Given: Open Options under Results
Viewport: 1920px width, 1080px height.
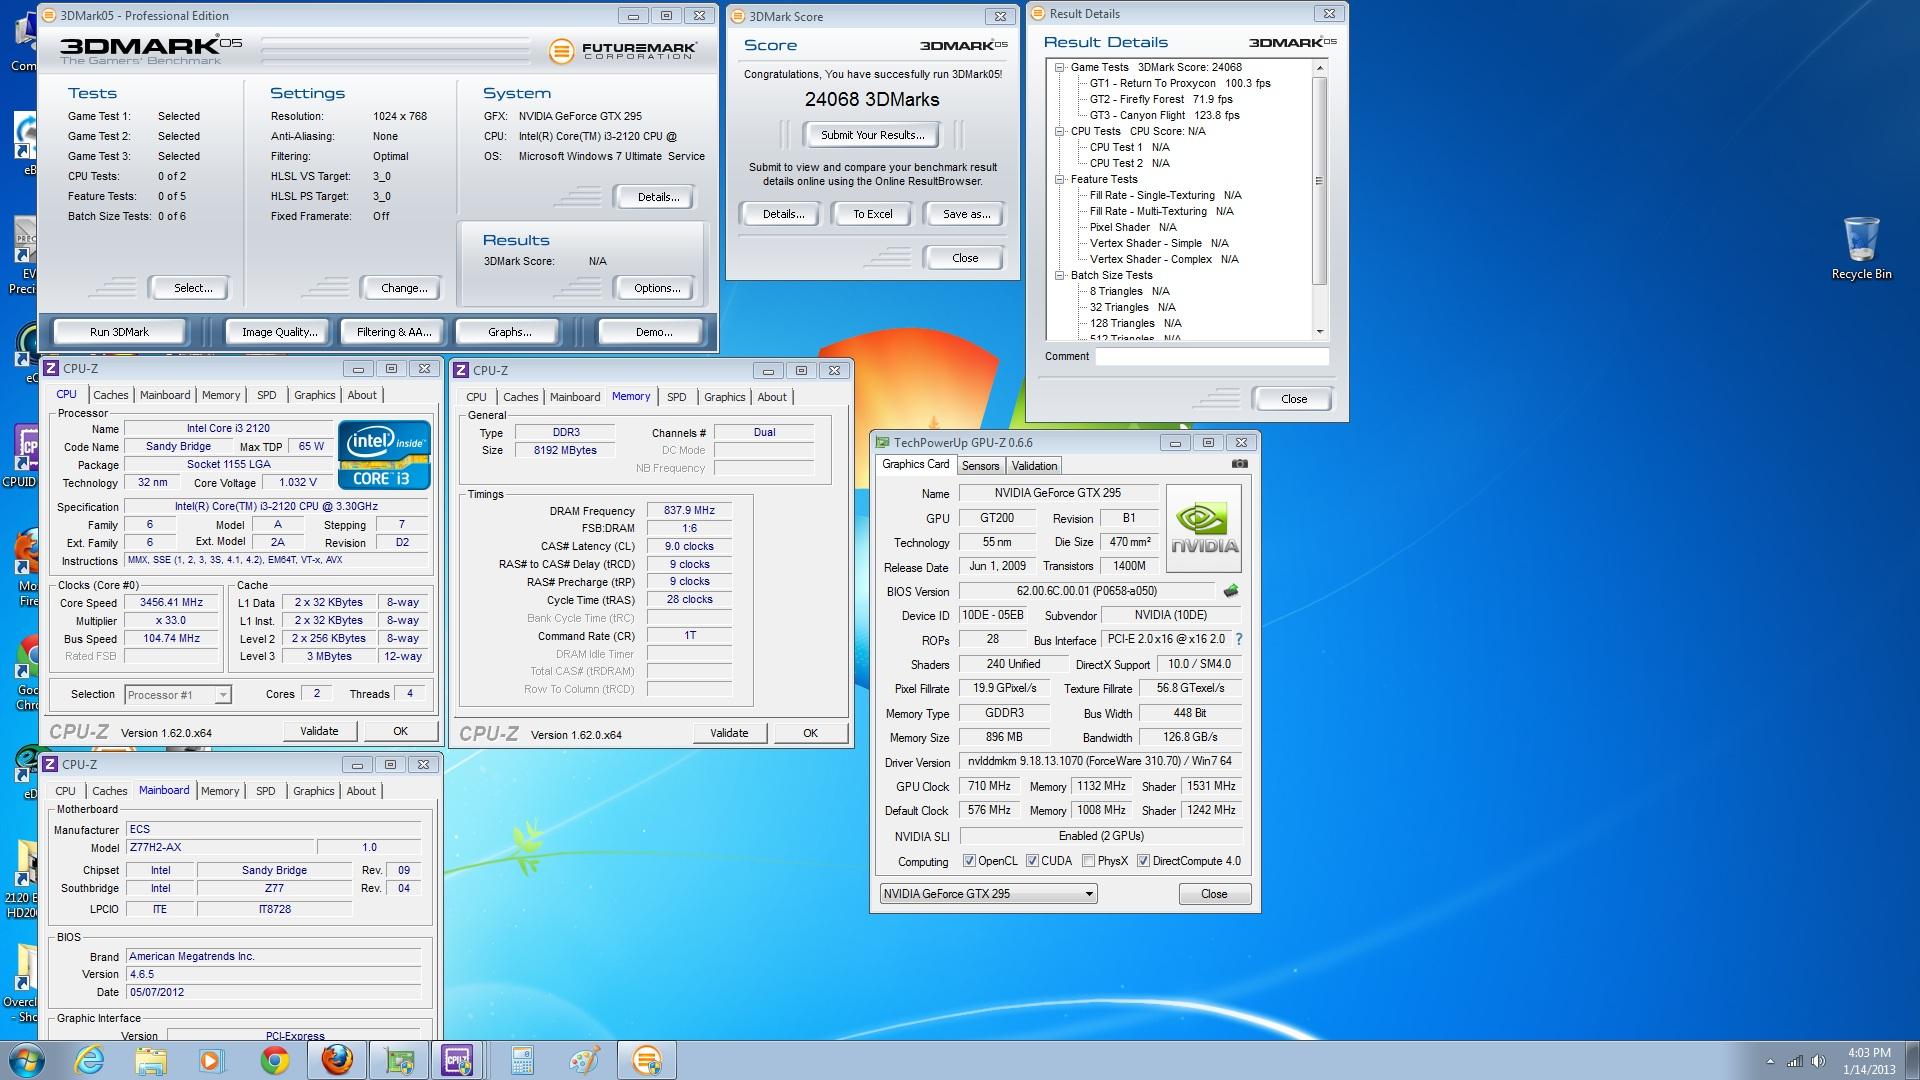Looking at the screenshot, I should pos(657,288).
